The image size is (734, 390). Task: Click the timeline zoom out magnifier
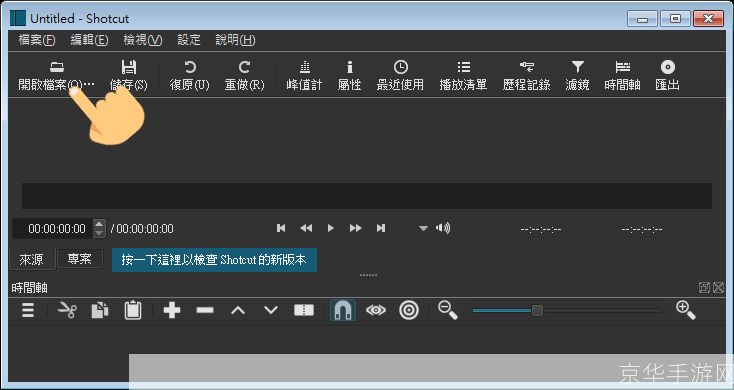(448, 310)
